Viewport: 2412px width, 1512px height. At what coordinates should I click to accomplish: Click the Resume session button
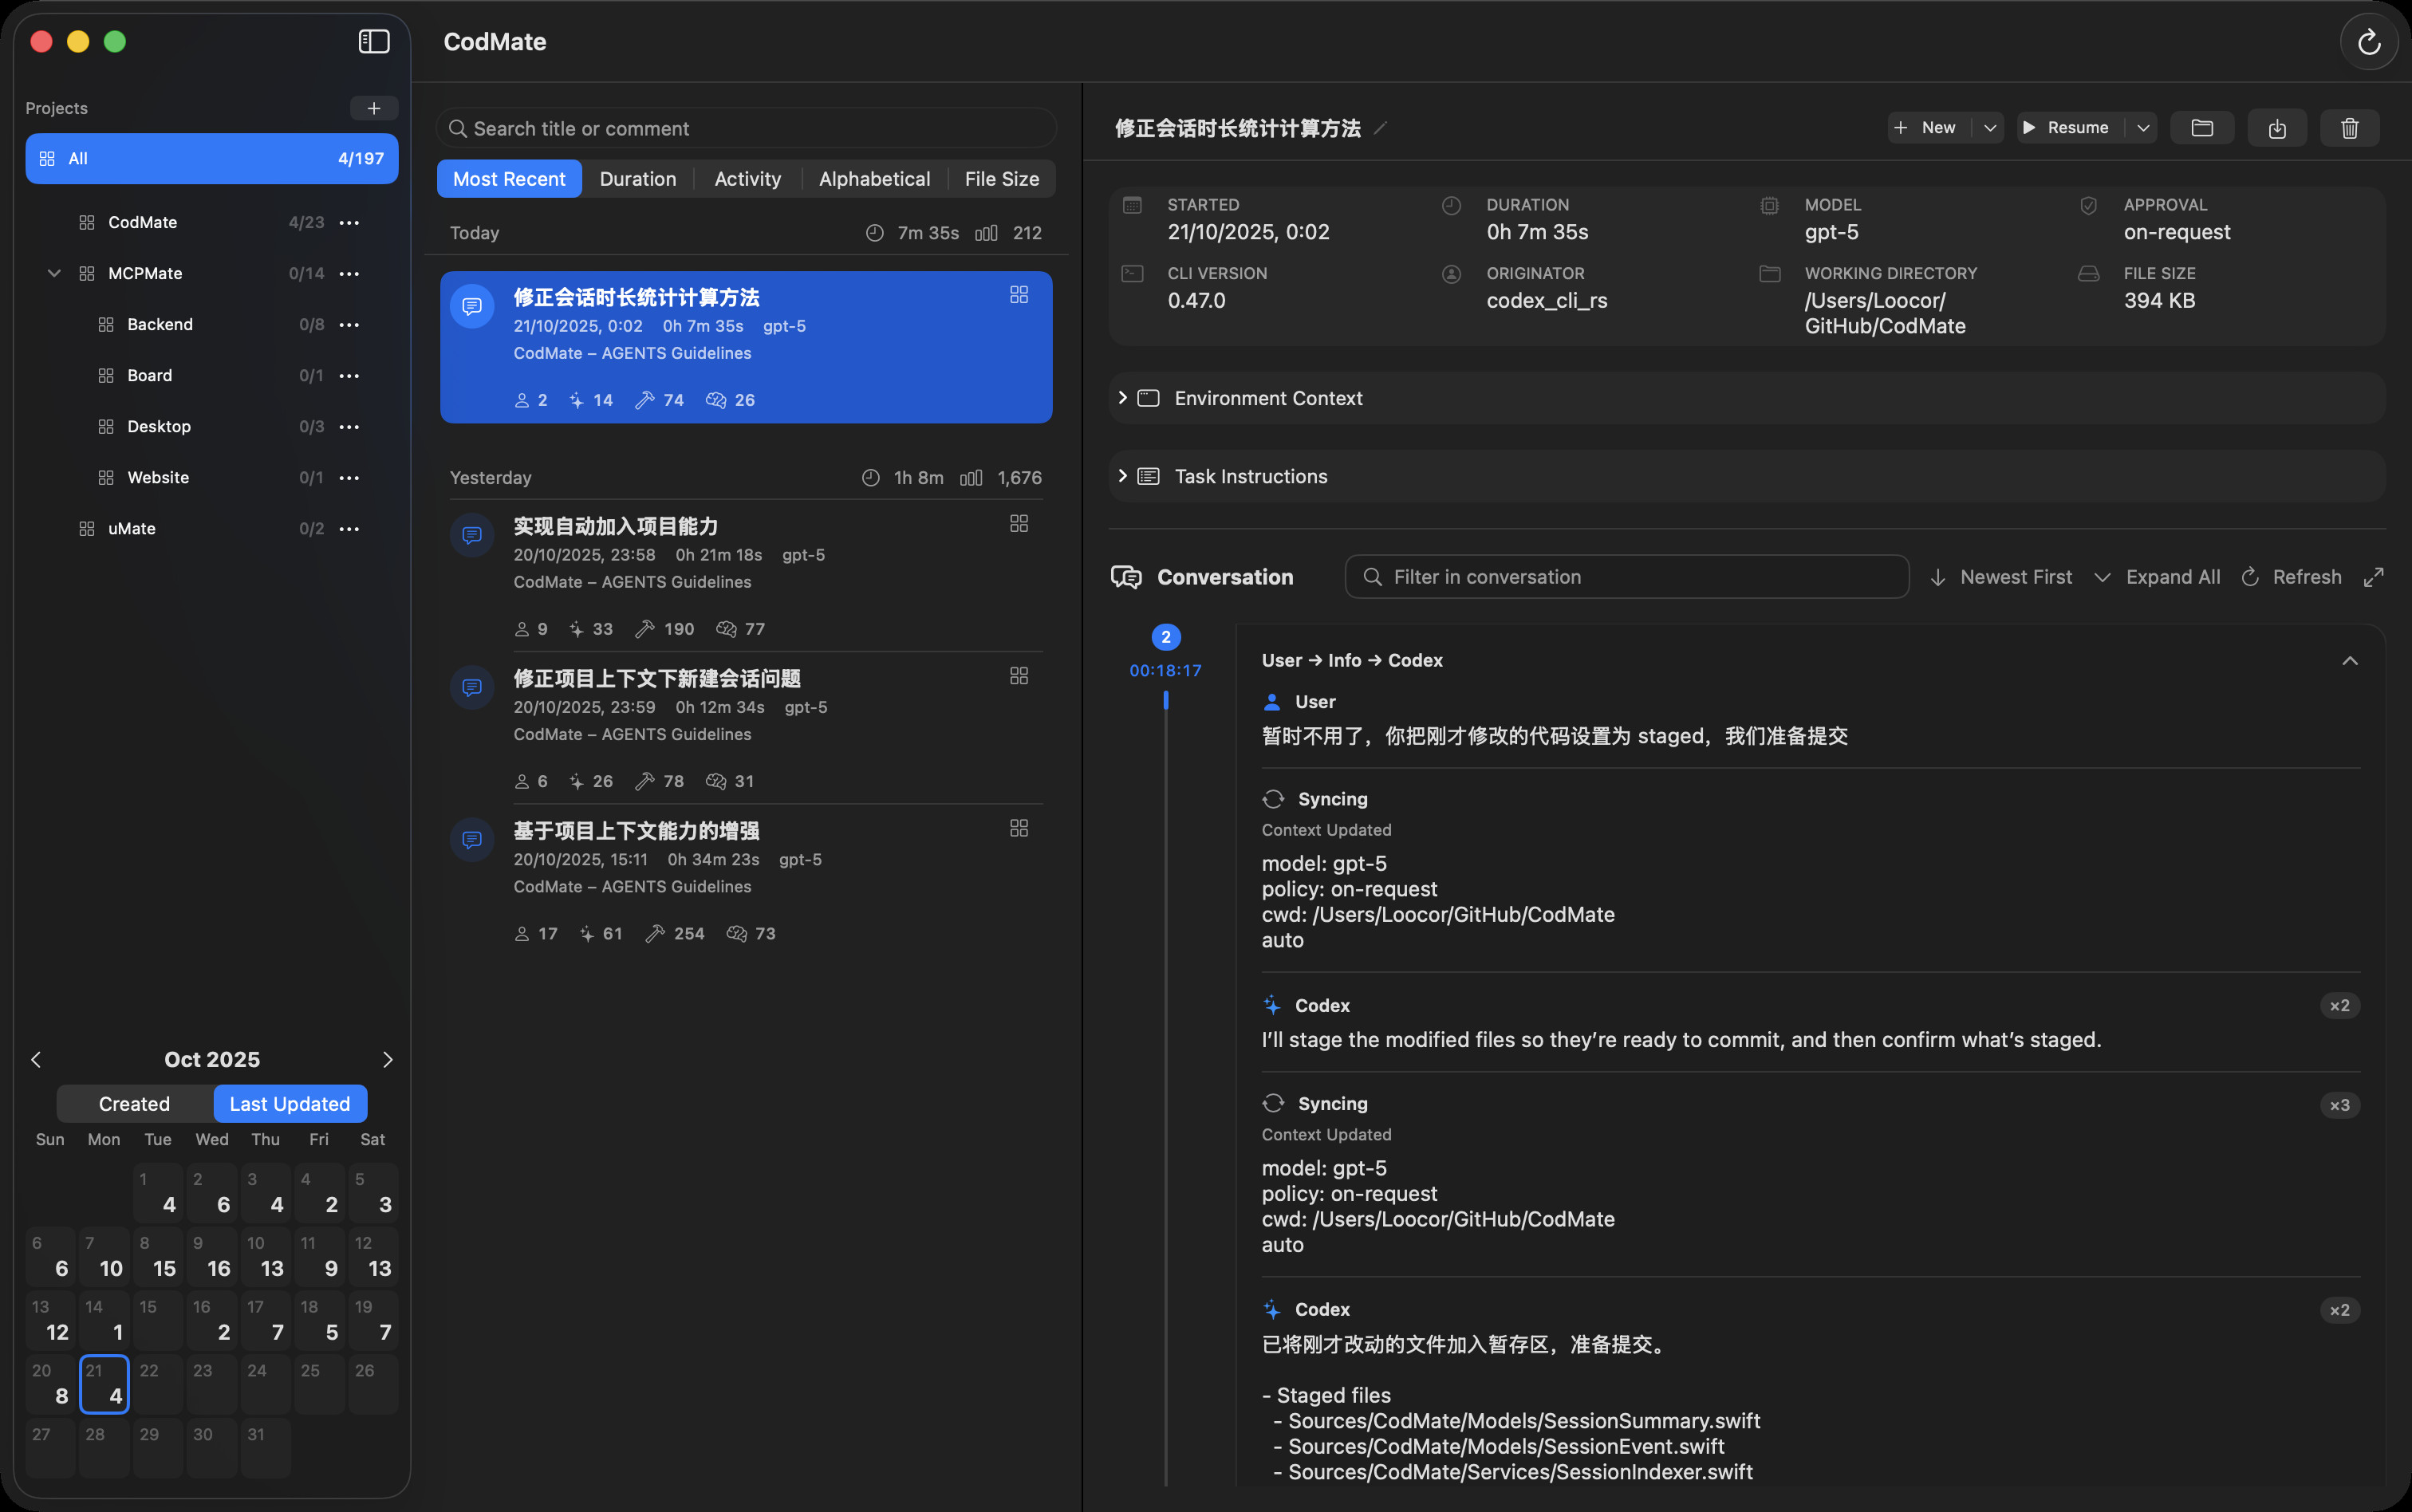[2066, 128]
